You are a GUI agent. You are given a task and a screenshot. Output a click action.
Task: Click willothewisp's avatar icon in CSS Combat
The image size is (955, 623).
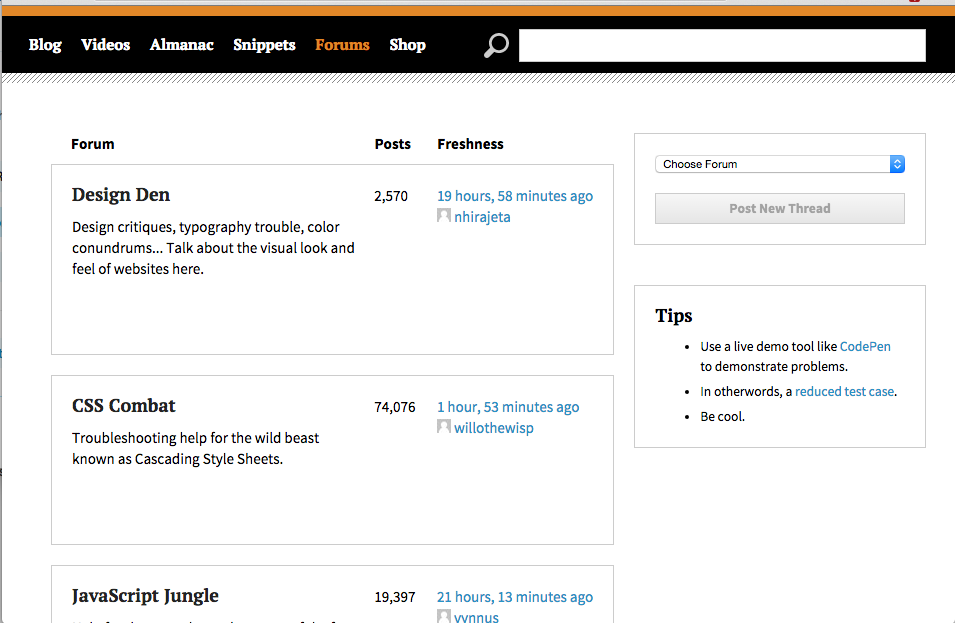click(443, 426)
